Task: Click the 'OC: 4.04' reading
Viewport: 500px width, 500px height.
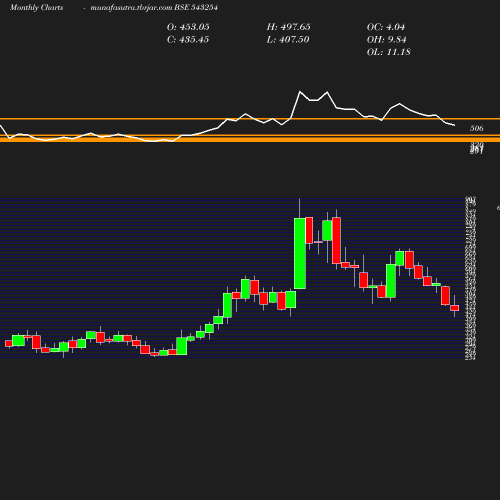Action: tap(386, 27)
